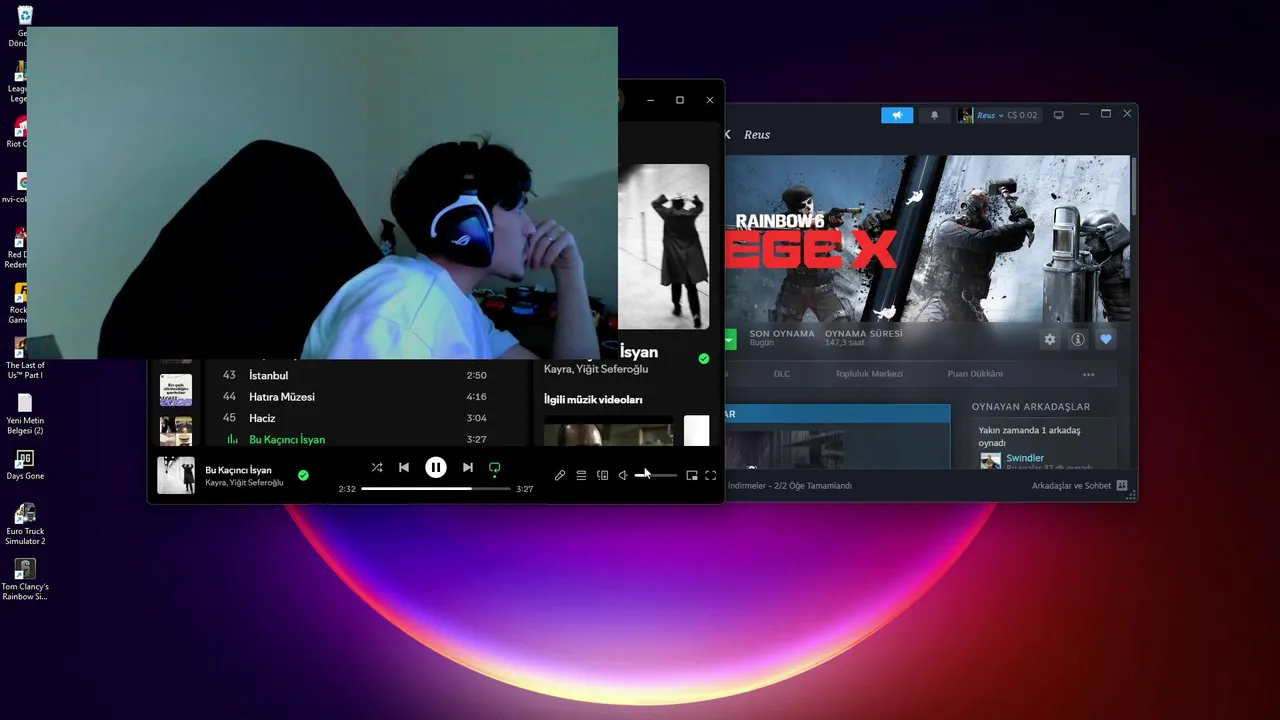Screen dimensions: 1280x720
Task: Expand the three-dot more menu in Steam tabs
Action: [1088, 375]
